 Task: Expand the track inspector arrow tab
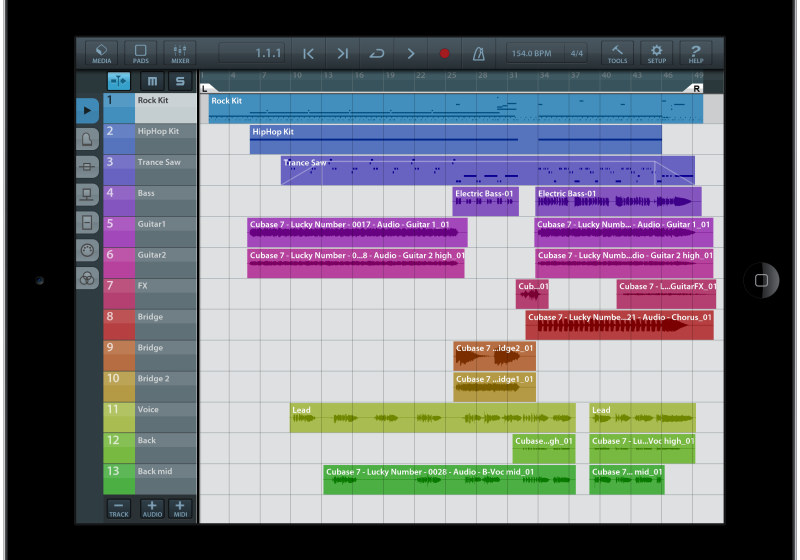88,111
